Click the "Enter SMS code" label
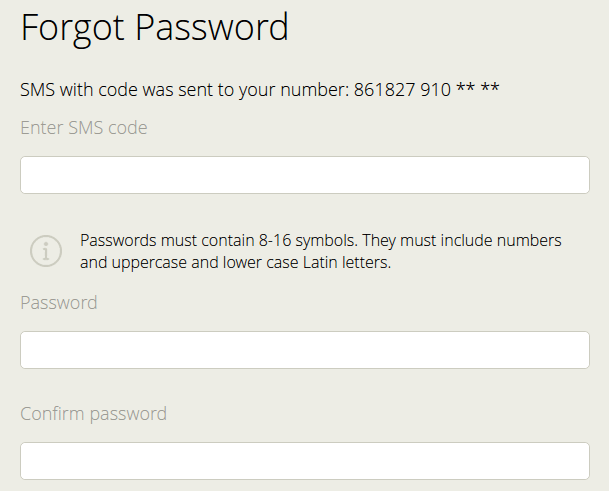609x491 pixels. (x=84, y=128)
